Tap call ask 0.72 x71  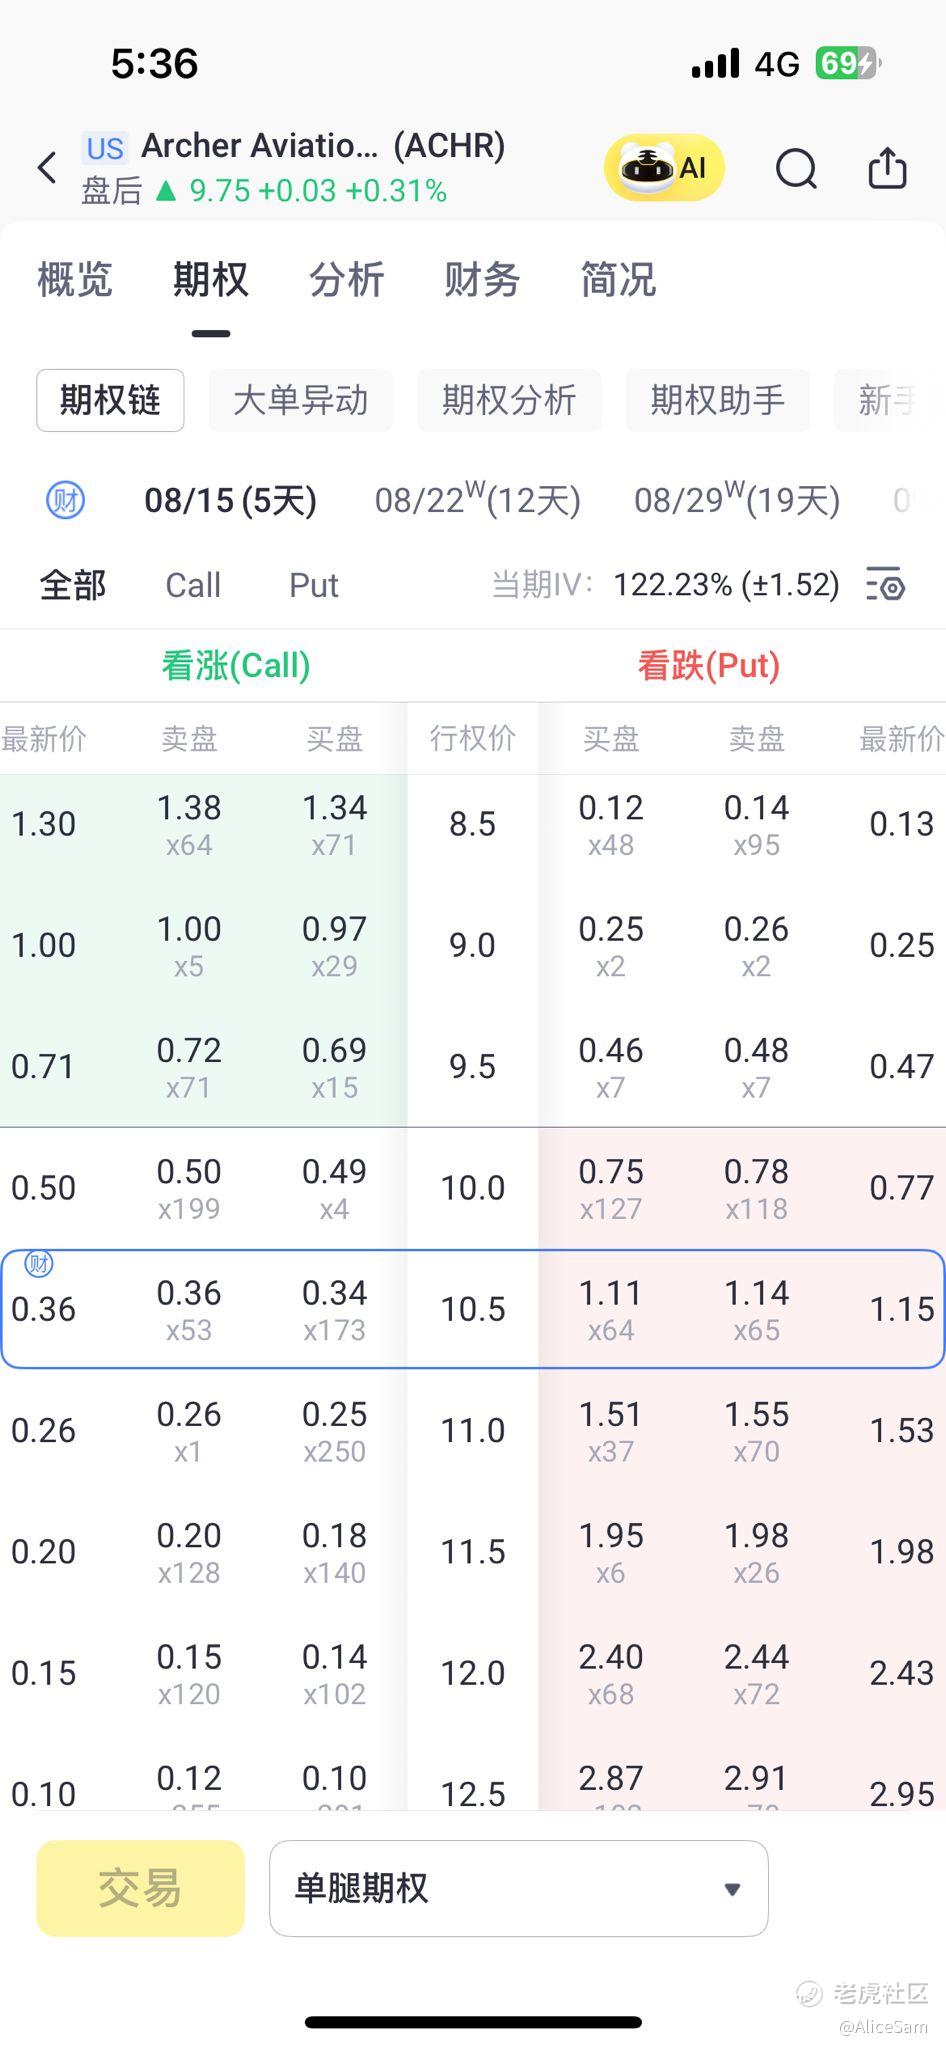click(x=189, y=1067)
